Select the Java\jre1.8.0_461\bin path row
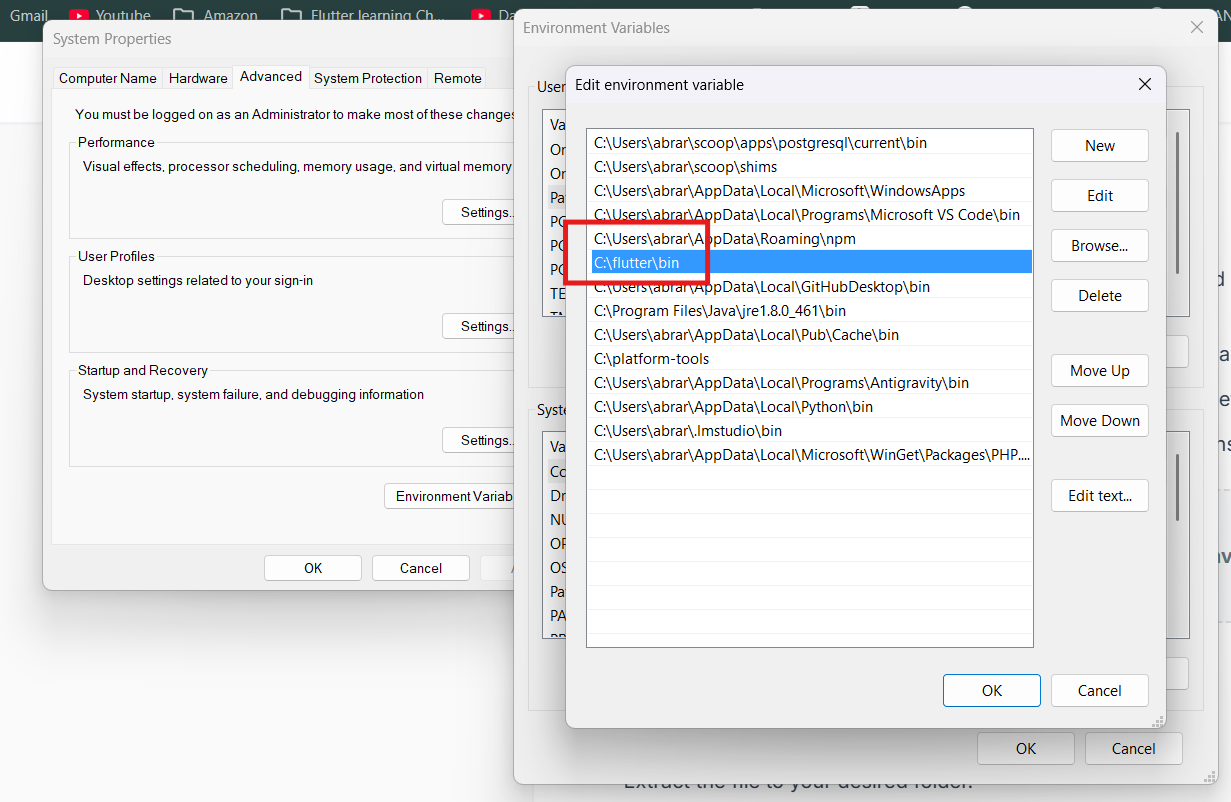1231x802 pixels. [x=810, y=311]
